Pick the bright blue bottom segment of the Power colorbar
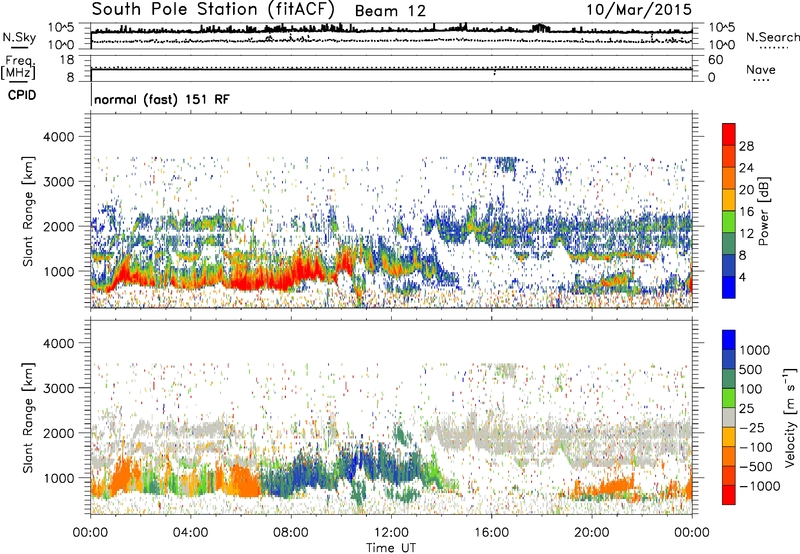The height and width of the screenshot is (554, 800). (729, 288)
